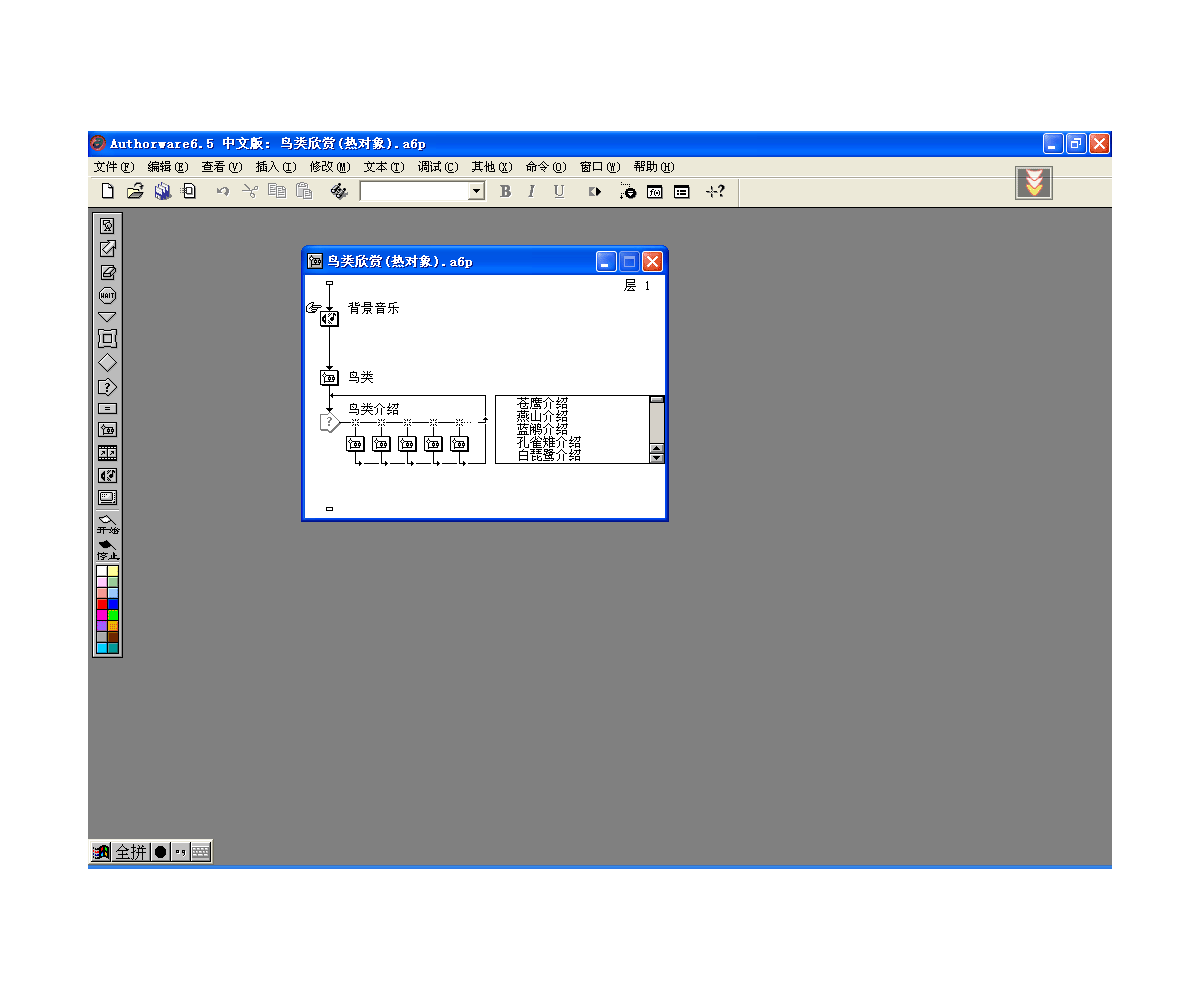This screenshot has height=1000, width=1200.
Task: Select the Display icon in the palette
Action: 107,226
